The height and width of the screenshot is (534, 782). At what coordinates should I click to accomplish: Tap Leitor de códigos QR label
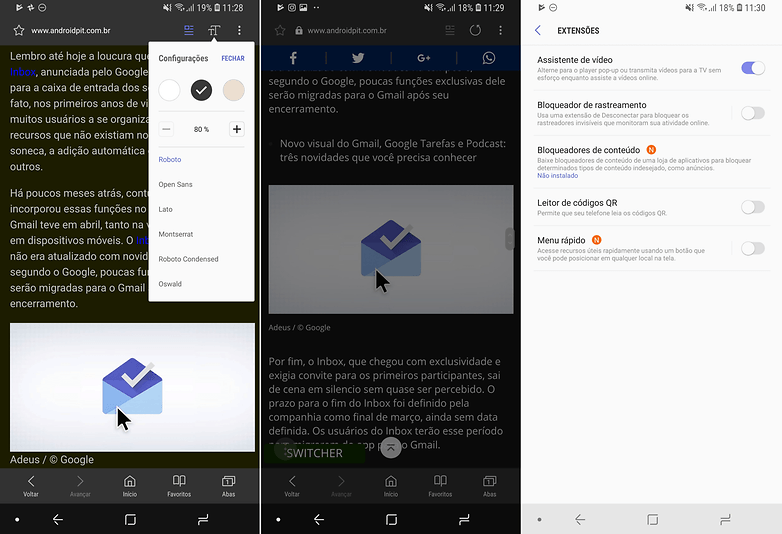pos(577,203)
